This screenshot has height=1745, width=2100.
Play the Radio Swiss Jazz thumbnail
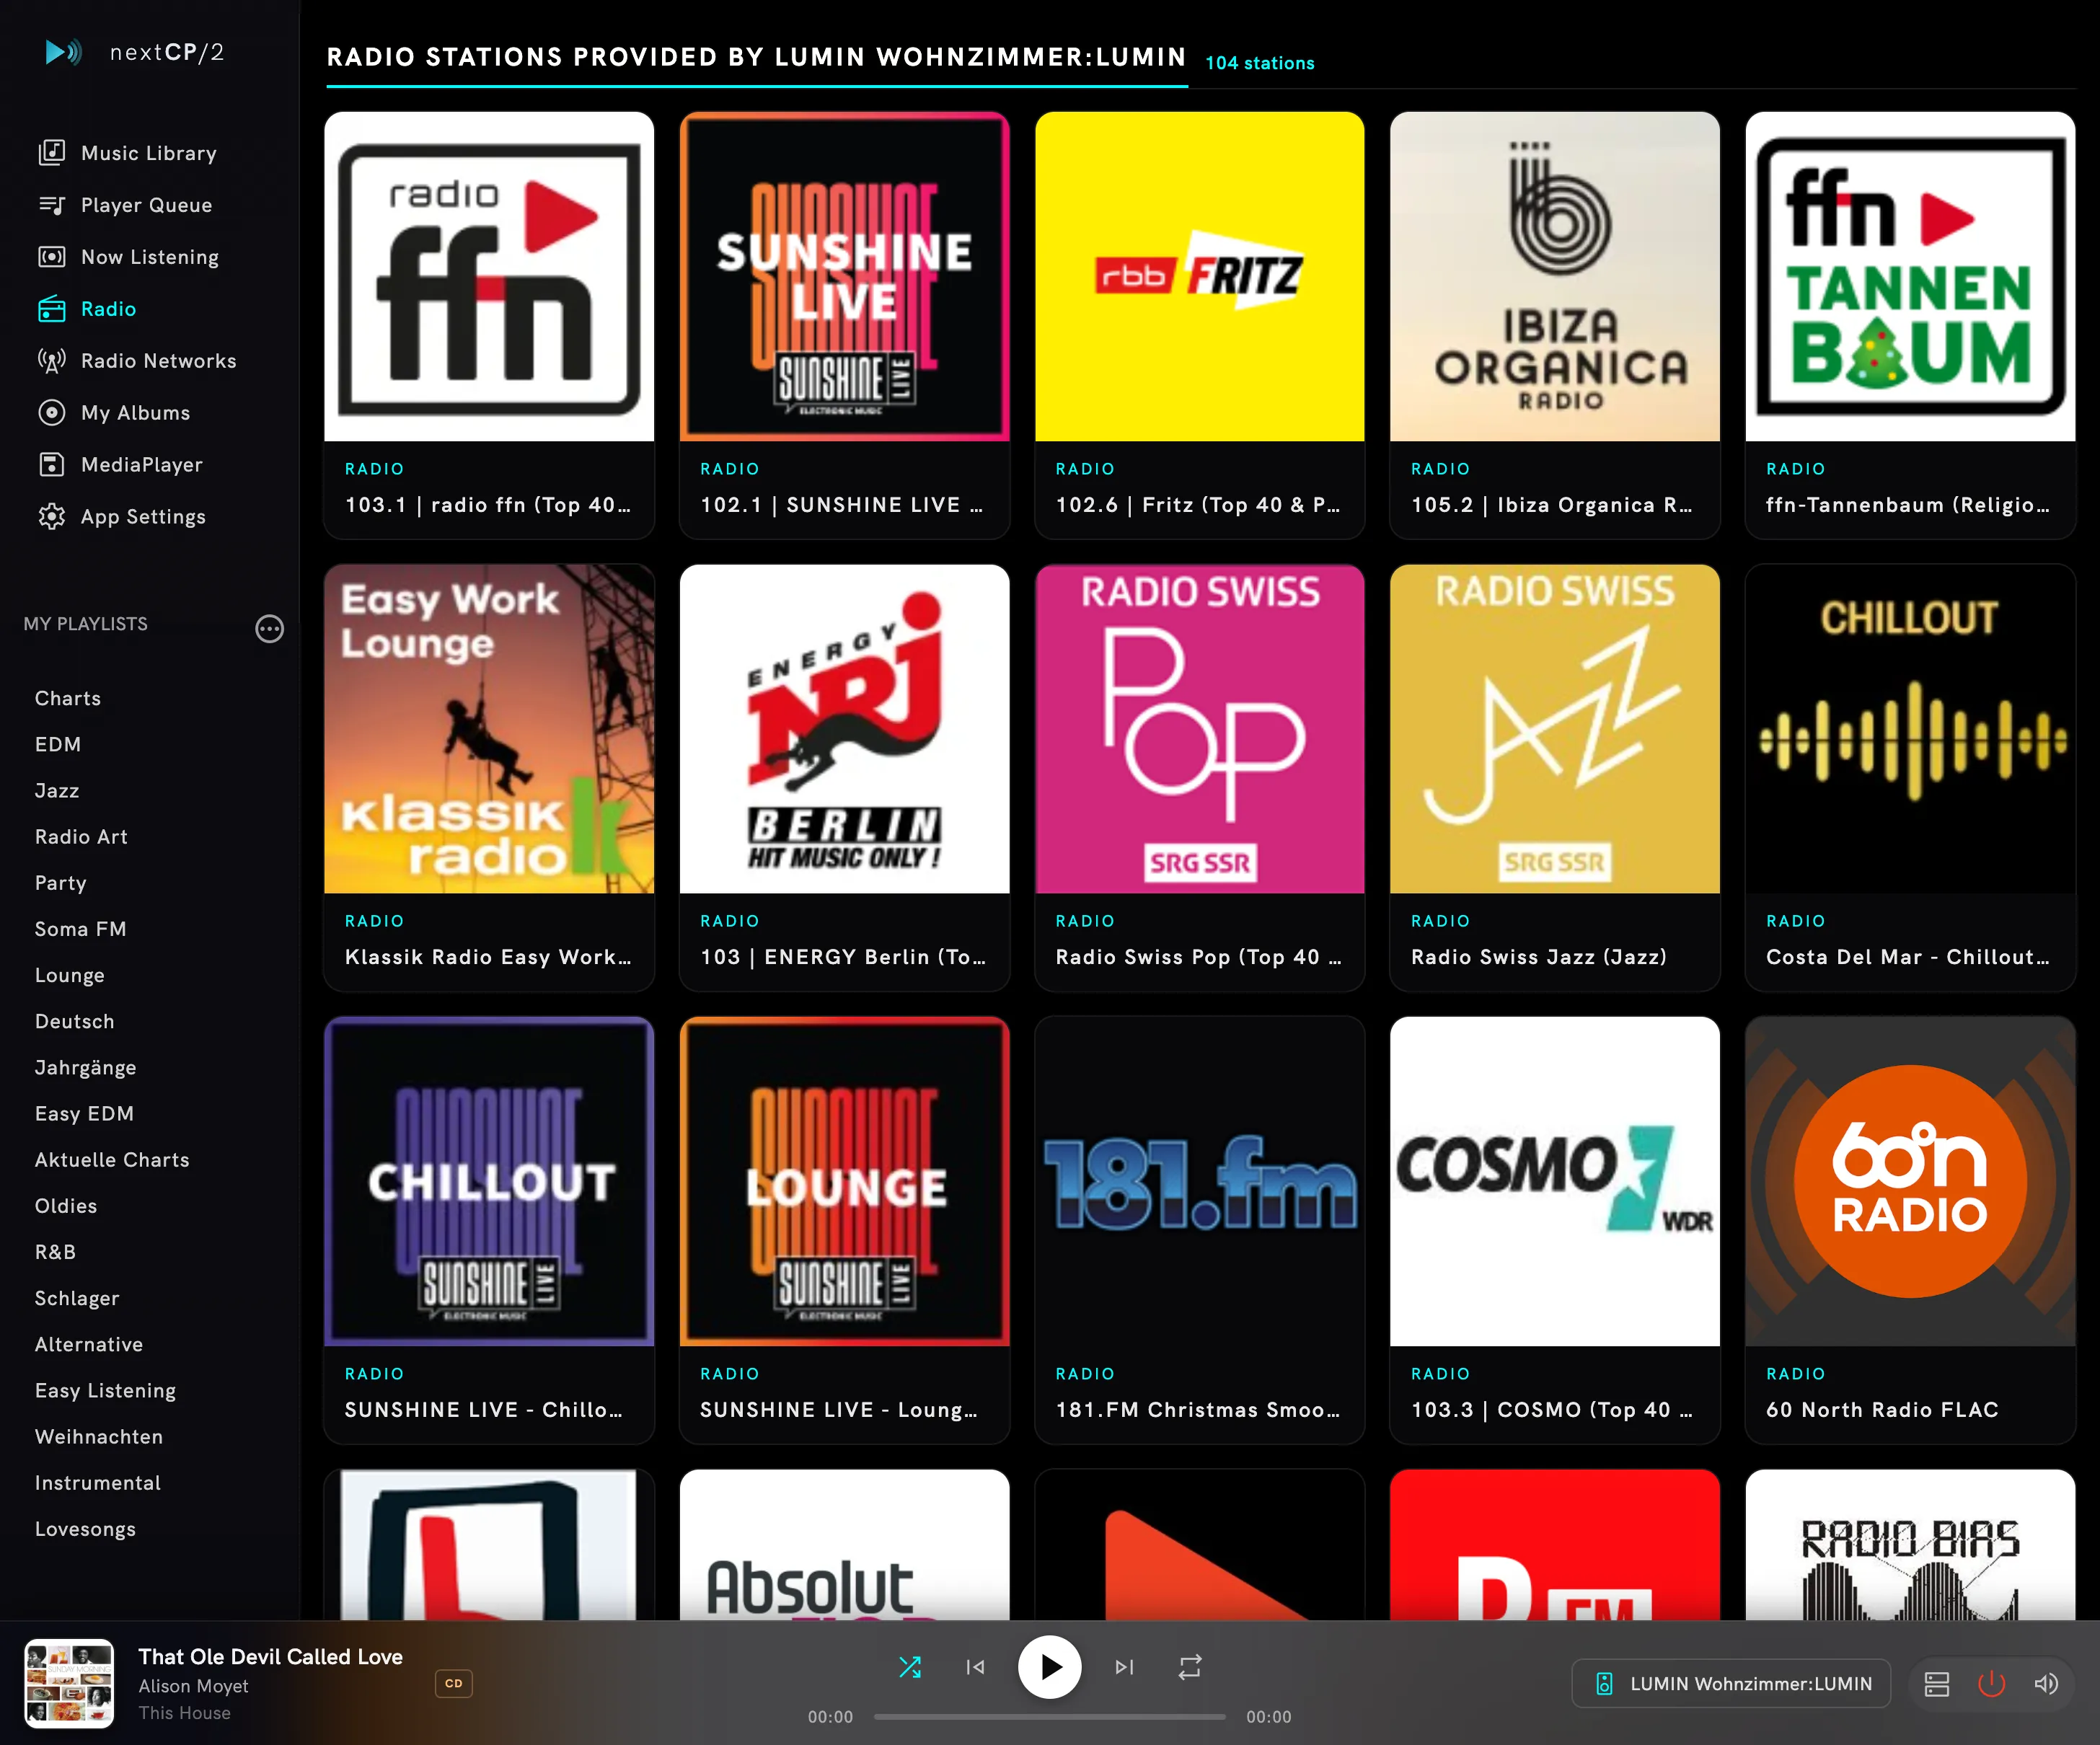(x=1555, y=729)
